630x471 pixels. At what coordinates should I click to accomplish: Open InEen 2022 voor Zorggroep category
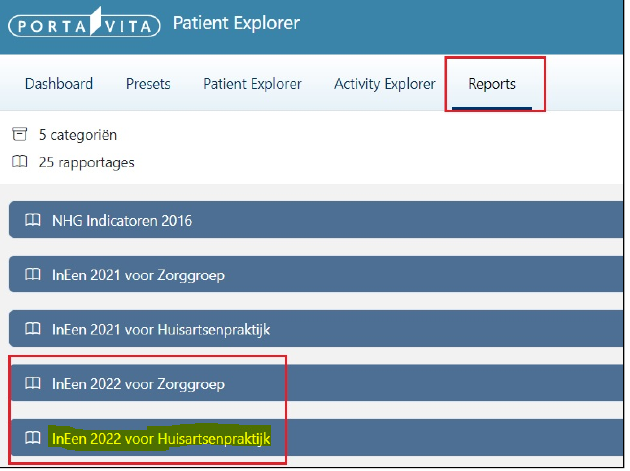click(138, 383)
